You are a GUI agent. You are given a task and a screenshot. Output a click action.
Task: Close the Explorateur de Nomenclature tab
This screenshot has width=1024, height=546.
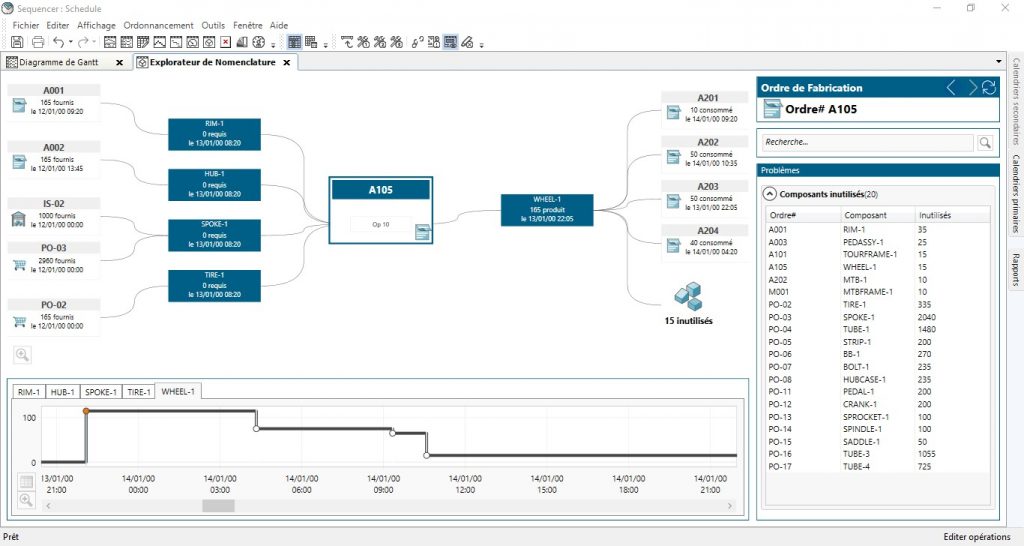click(x=286, y=63)
